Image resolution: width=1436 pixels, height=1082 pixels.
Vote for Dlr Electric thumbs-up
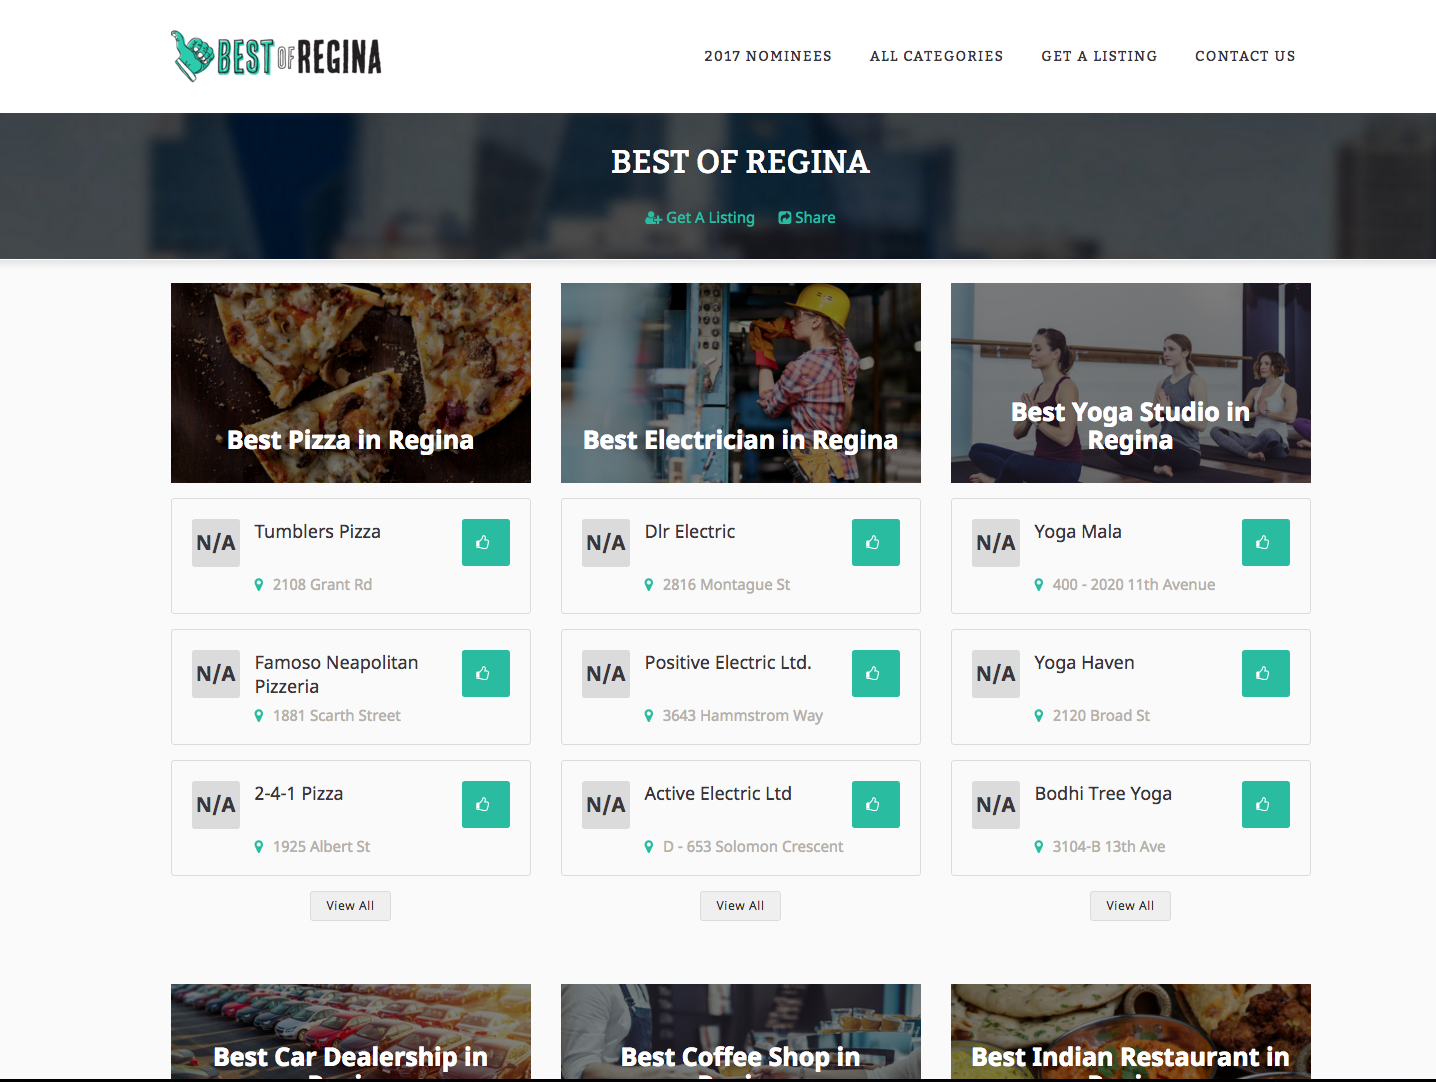(x=875, y=542)
